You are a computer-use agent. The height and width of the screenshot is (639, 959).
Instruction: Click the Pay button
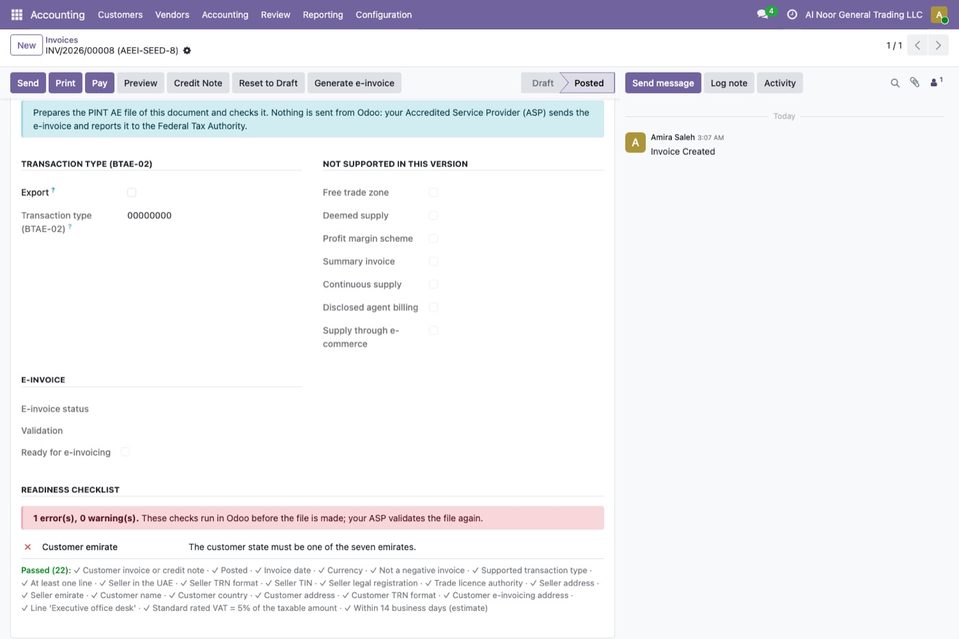[x=100, y=83]
